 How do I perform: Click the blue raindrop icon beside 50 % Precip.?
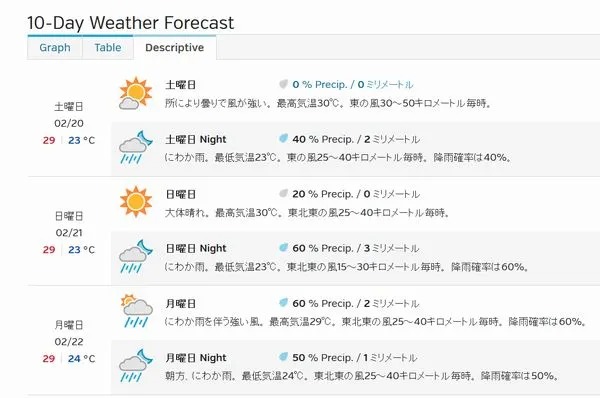(x=283, y=357)
